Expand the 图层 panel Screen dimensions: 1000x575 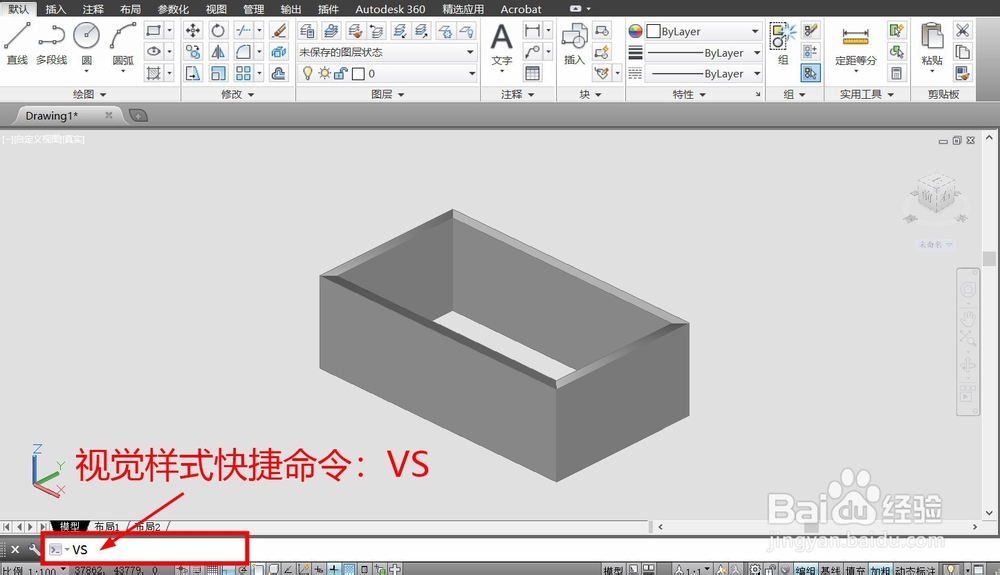point(388,94)
